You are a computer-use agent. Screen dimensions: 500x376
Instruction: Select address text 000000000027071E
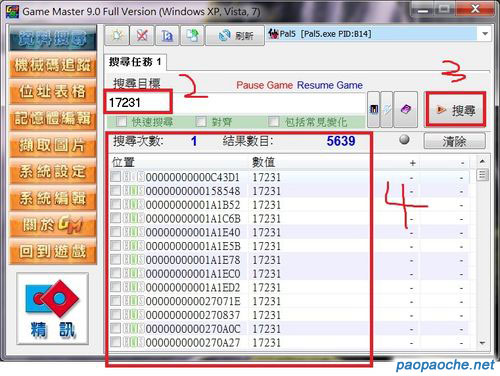point(193,301)
